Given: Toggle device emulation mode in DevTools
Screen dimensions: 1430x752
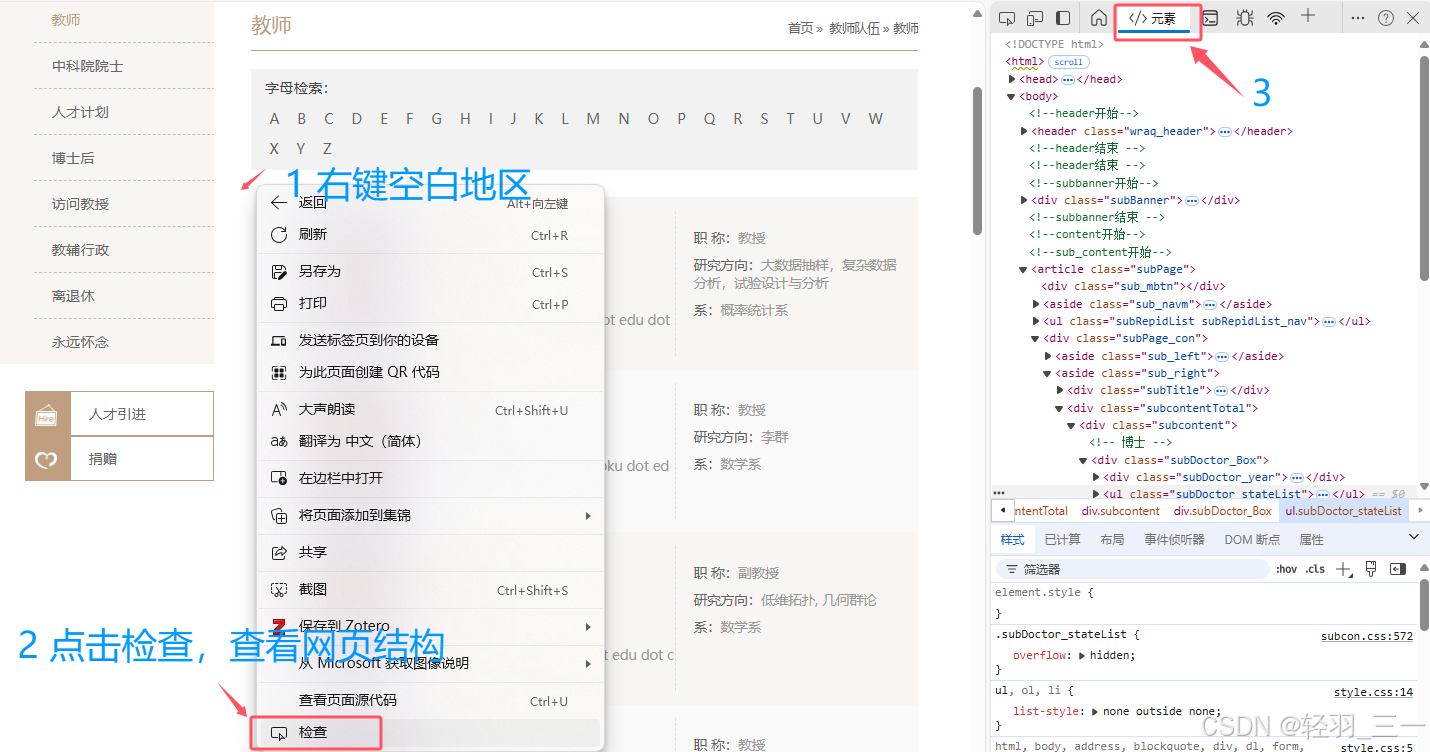Looking at the screenshot, I should tap(1035, 17).
